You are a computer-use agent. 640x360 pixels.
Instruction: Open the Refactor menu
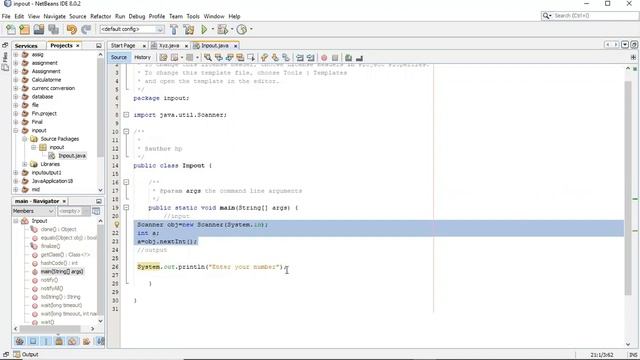point(100,16)
